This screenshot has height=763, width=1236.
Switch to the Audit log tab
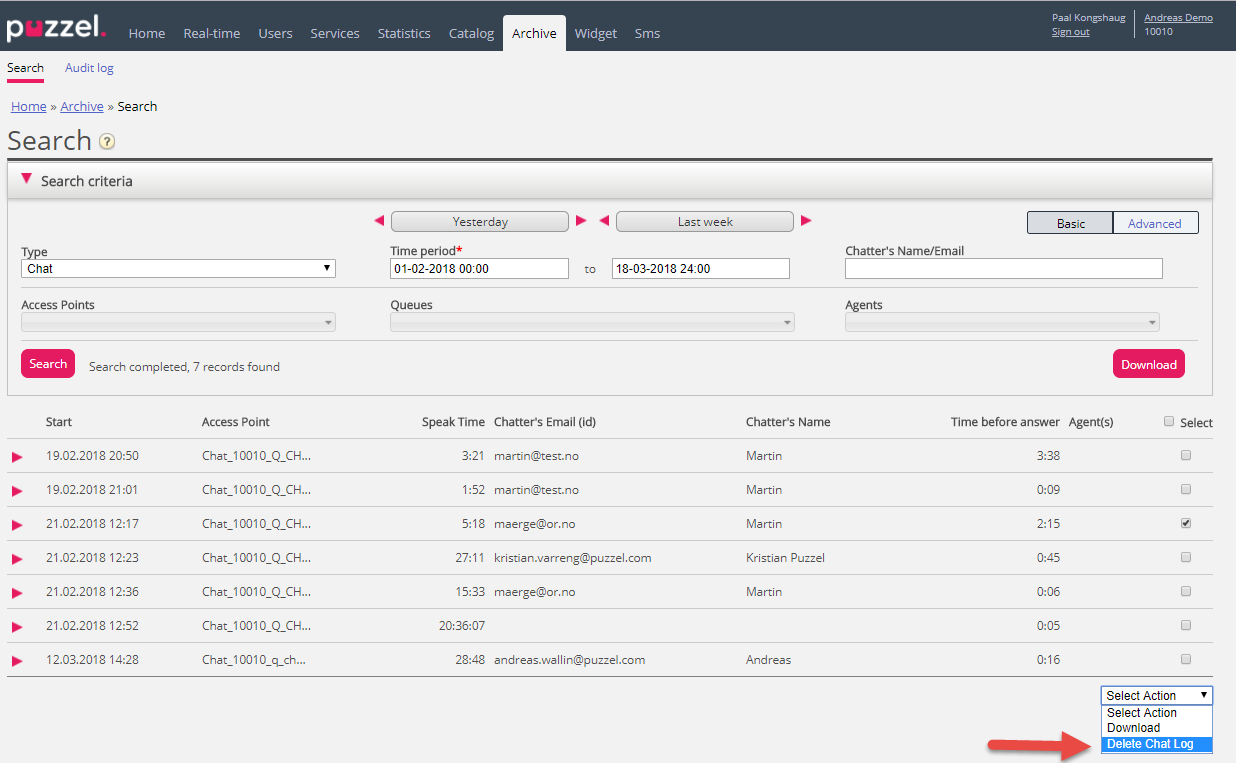(89, 68)
